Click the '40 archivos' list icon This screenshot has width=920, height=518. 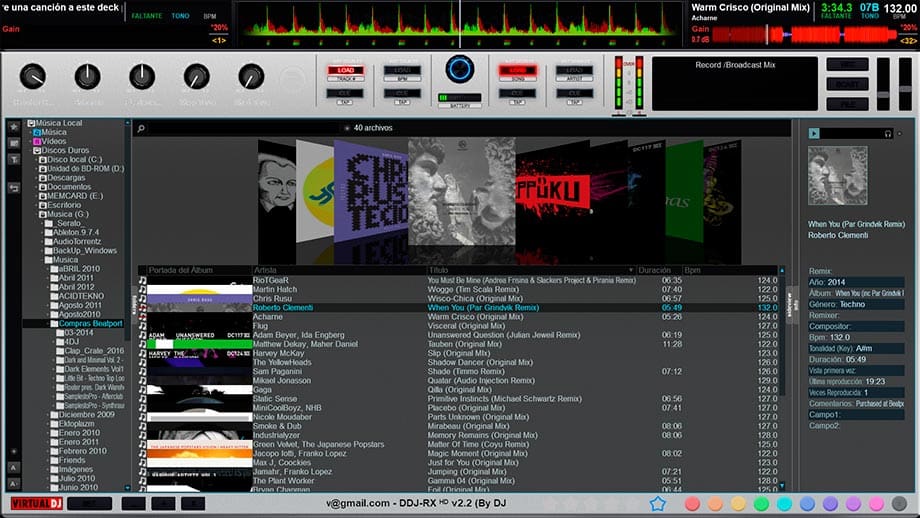[x=347, y=128]
